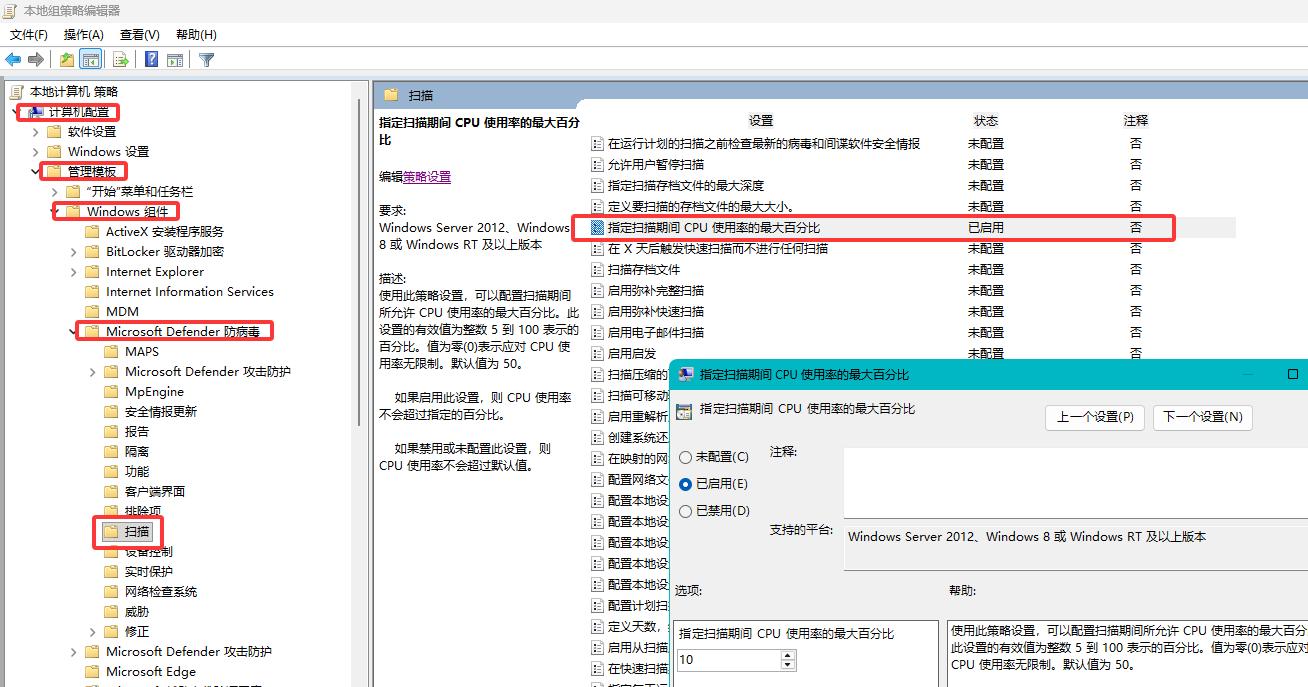Screen dimensions: 1308x687
Task: Expand the Internet Explorer tree node
Action: pyautogui.click(x=73, y=271)
